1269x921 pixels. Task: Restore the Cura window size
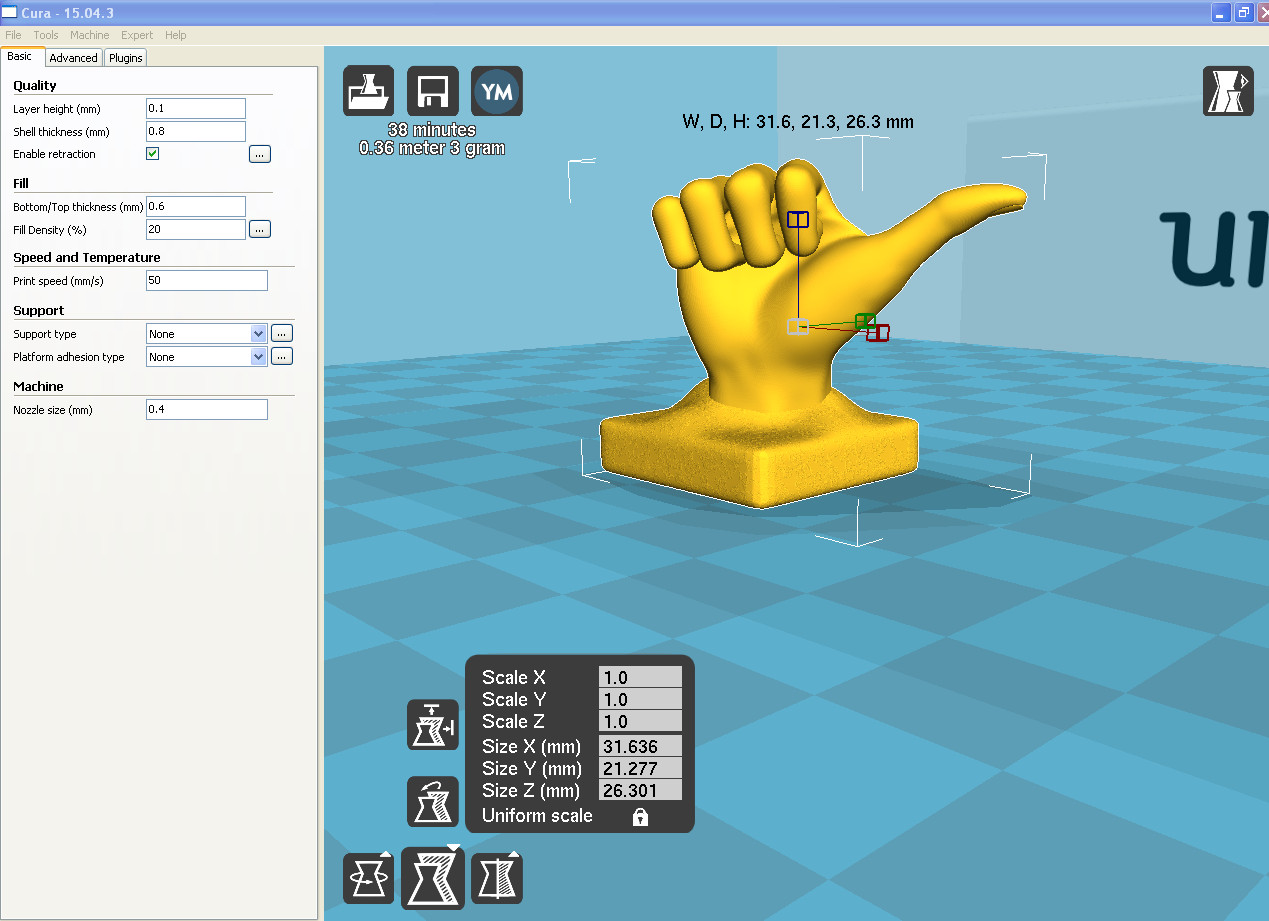point(1243,12)
